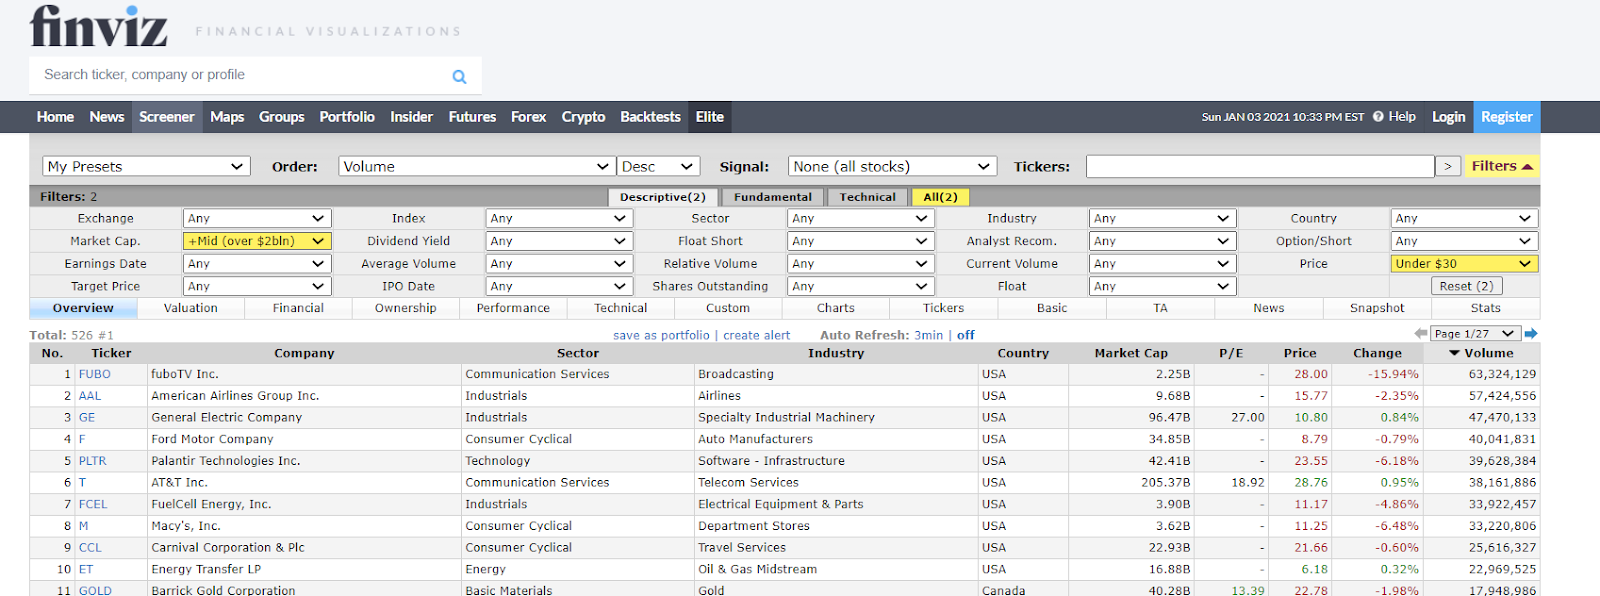Click the search magnifier icon

click(x=459, y=76)
